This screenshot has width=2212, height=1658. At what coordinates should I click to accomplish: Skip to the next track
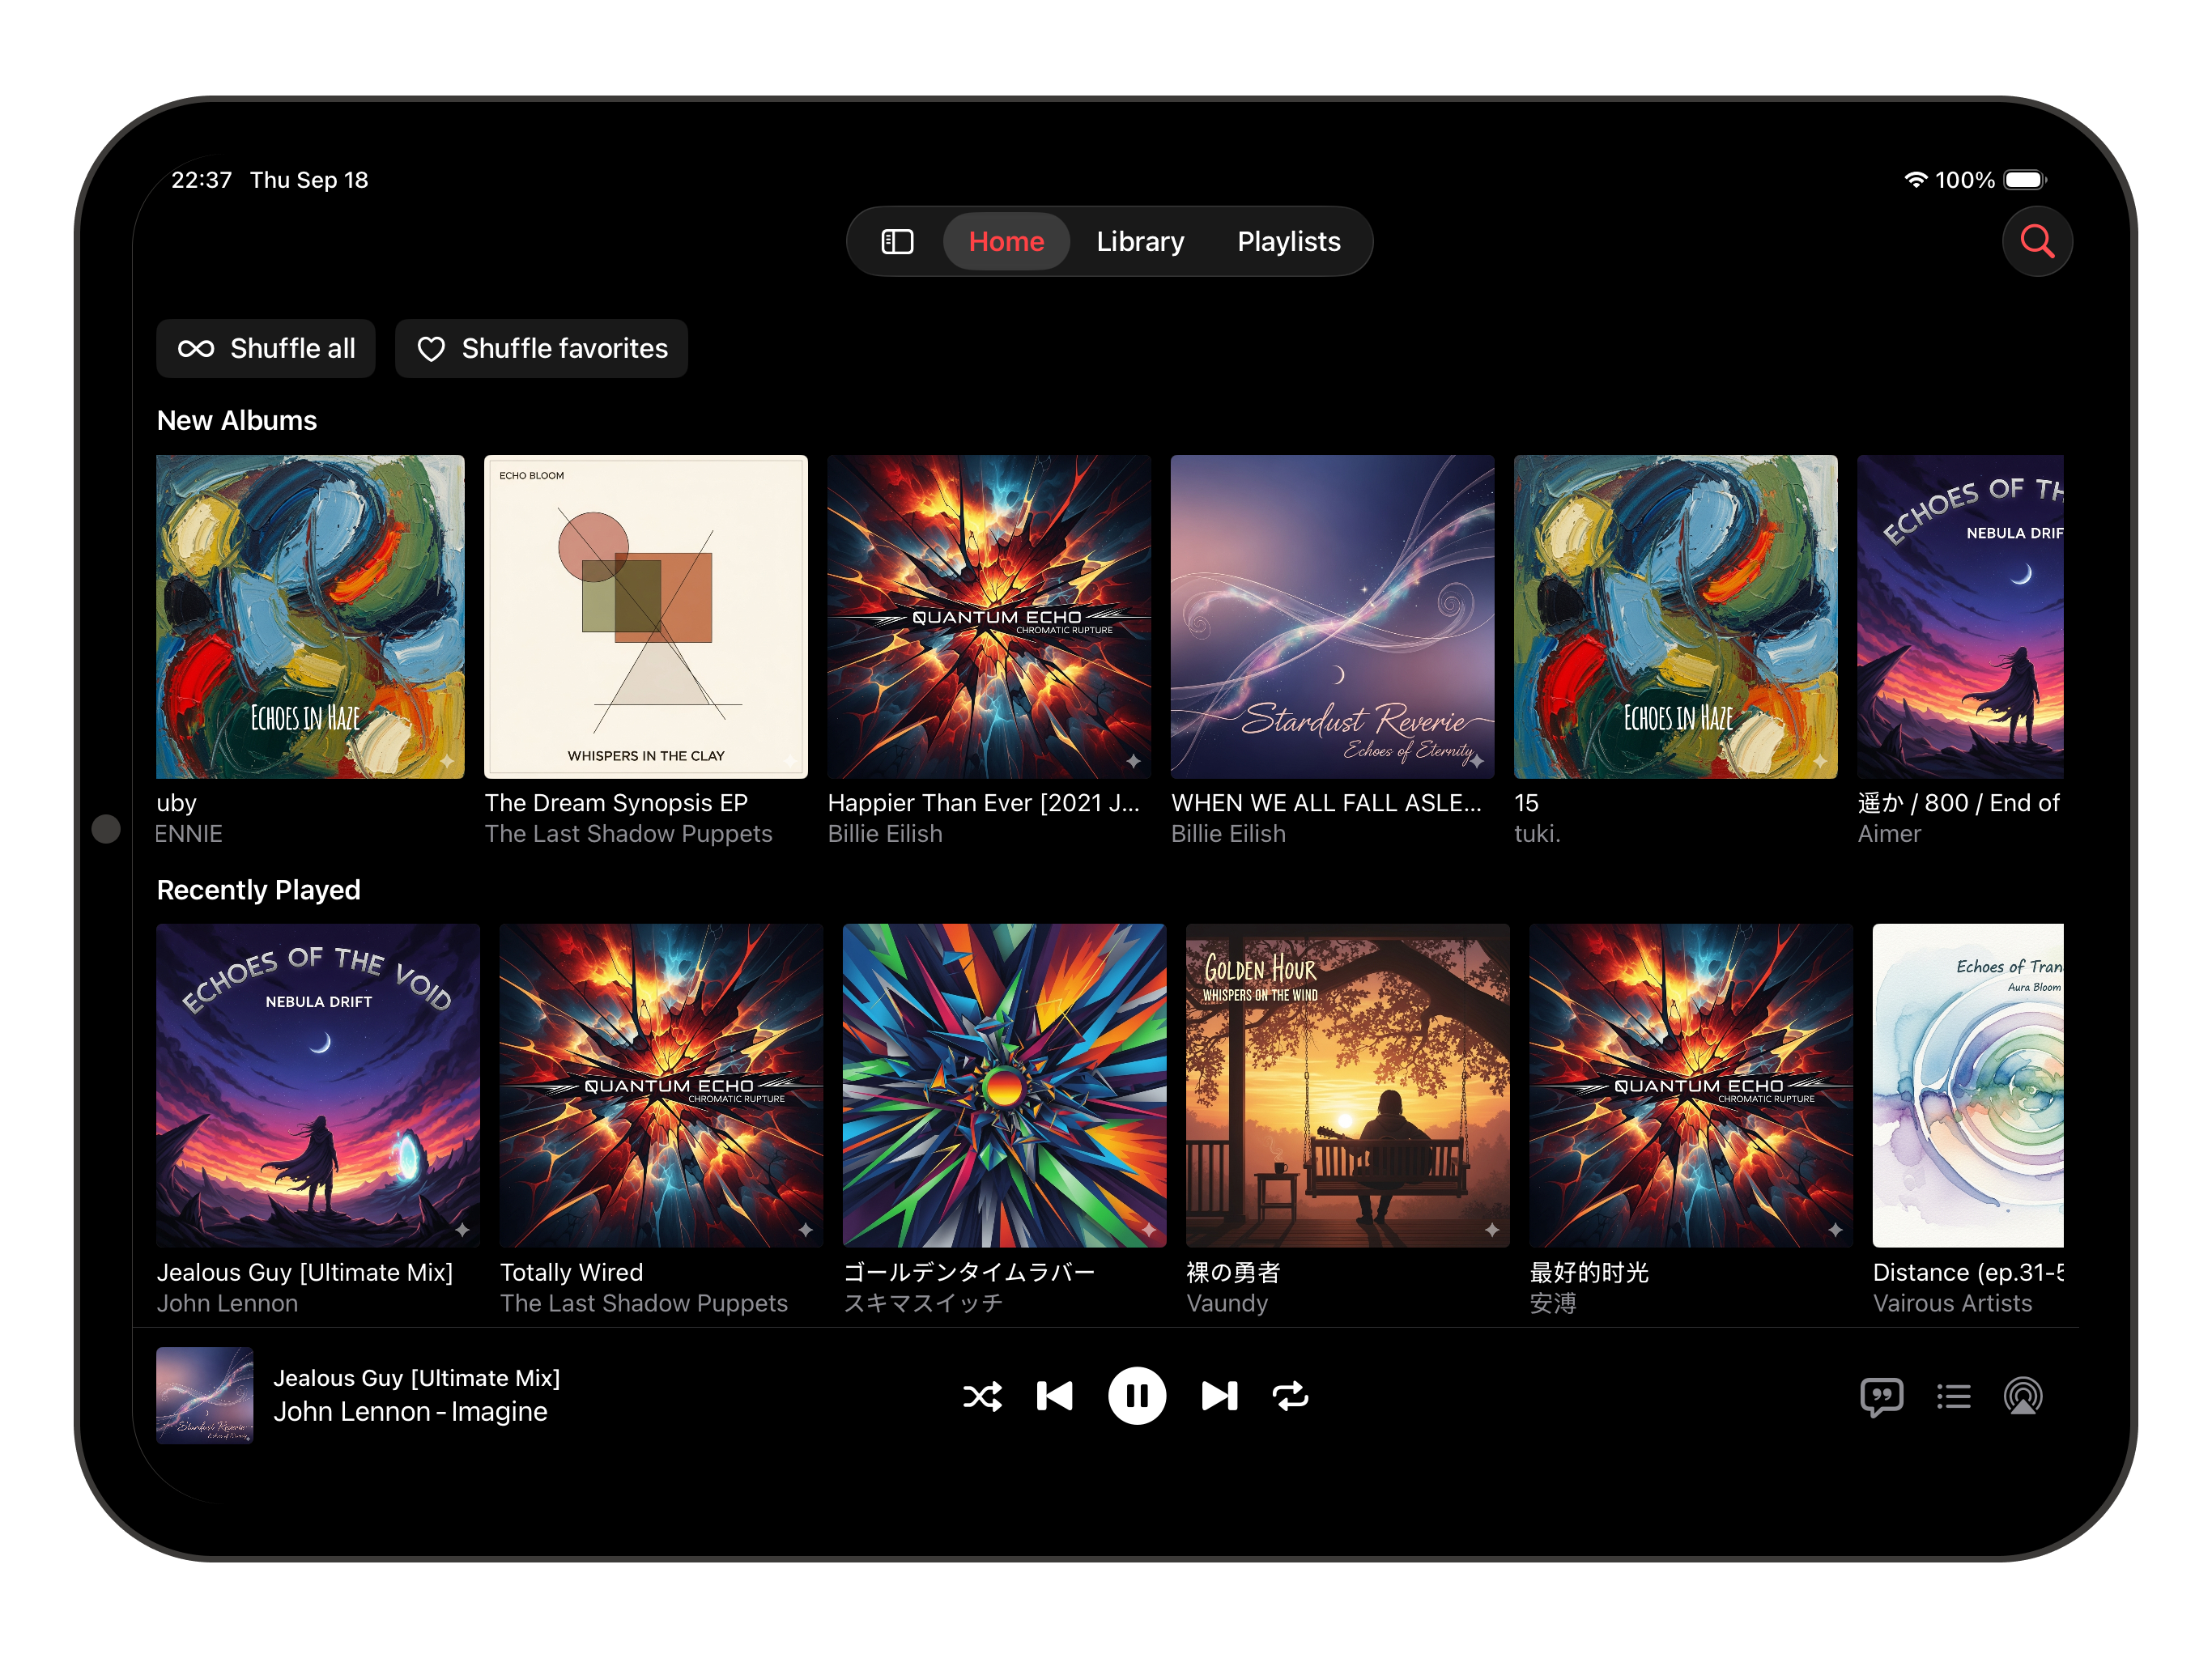[x=1219, y=1396]
